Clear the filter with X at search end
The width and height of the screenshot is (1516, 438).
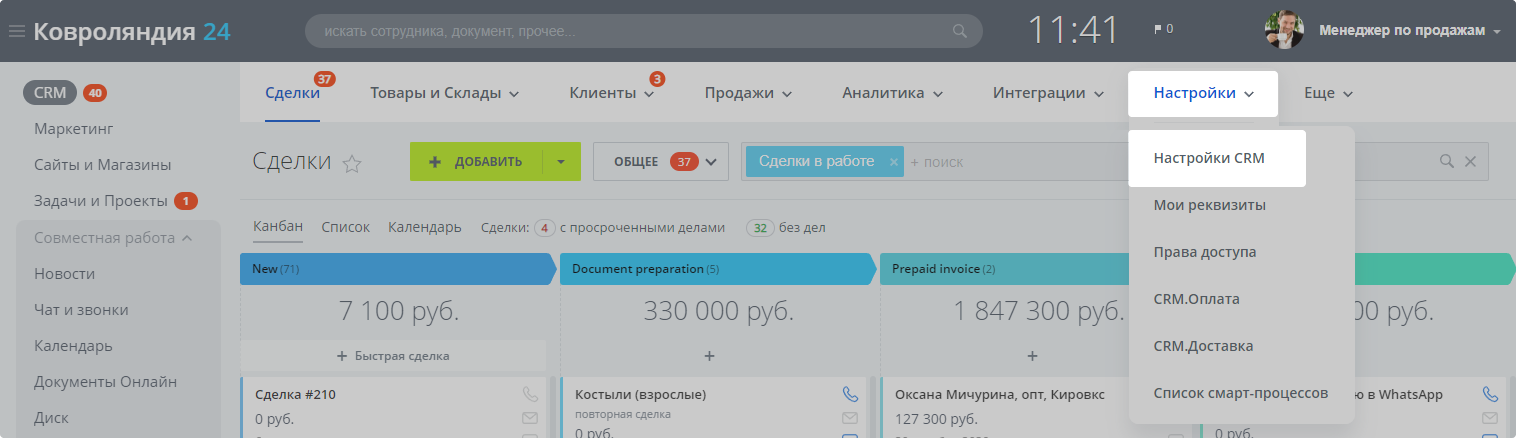1470,162
